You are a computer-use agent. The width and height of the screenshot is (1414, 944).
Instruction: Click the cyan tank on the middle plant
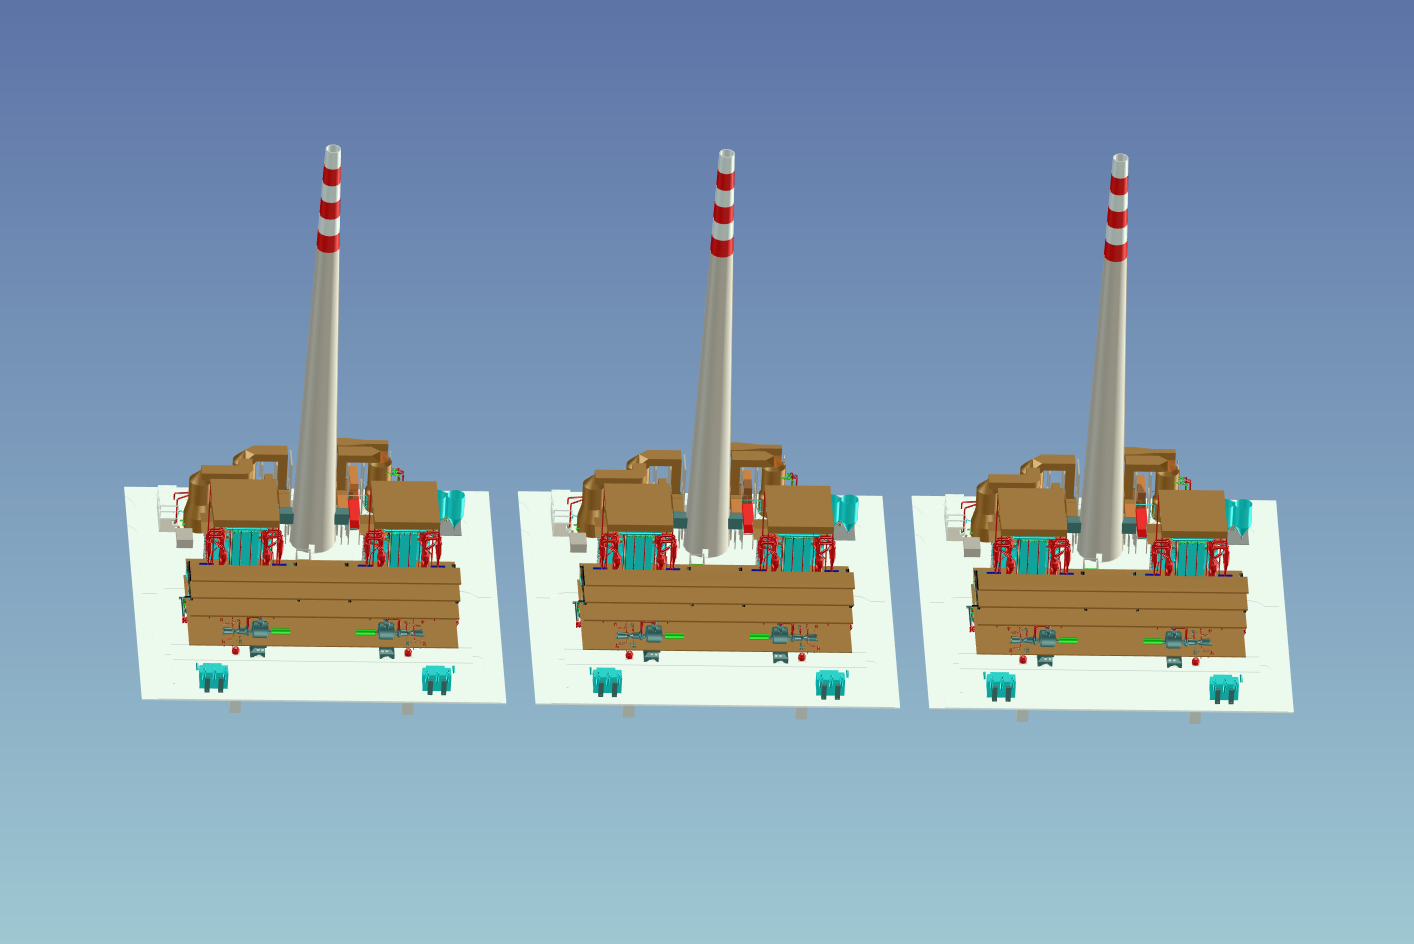[846, 510]
